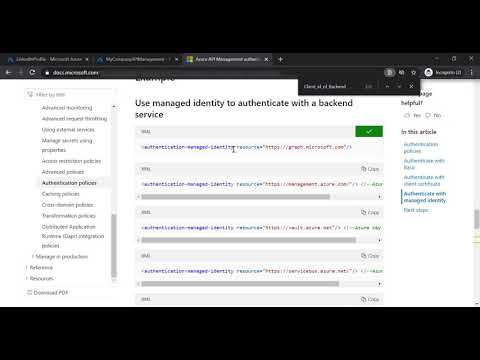Screen dimensions: 480x360
Task: Click right arrow of servicebus snippet scrollbar
Action: point(379,284)
